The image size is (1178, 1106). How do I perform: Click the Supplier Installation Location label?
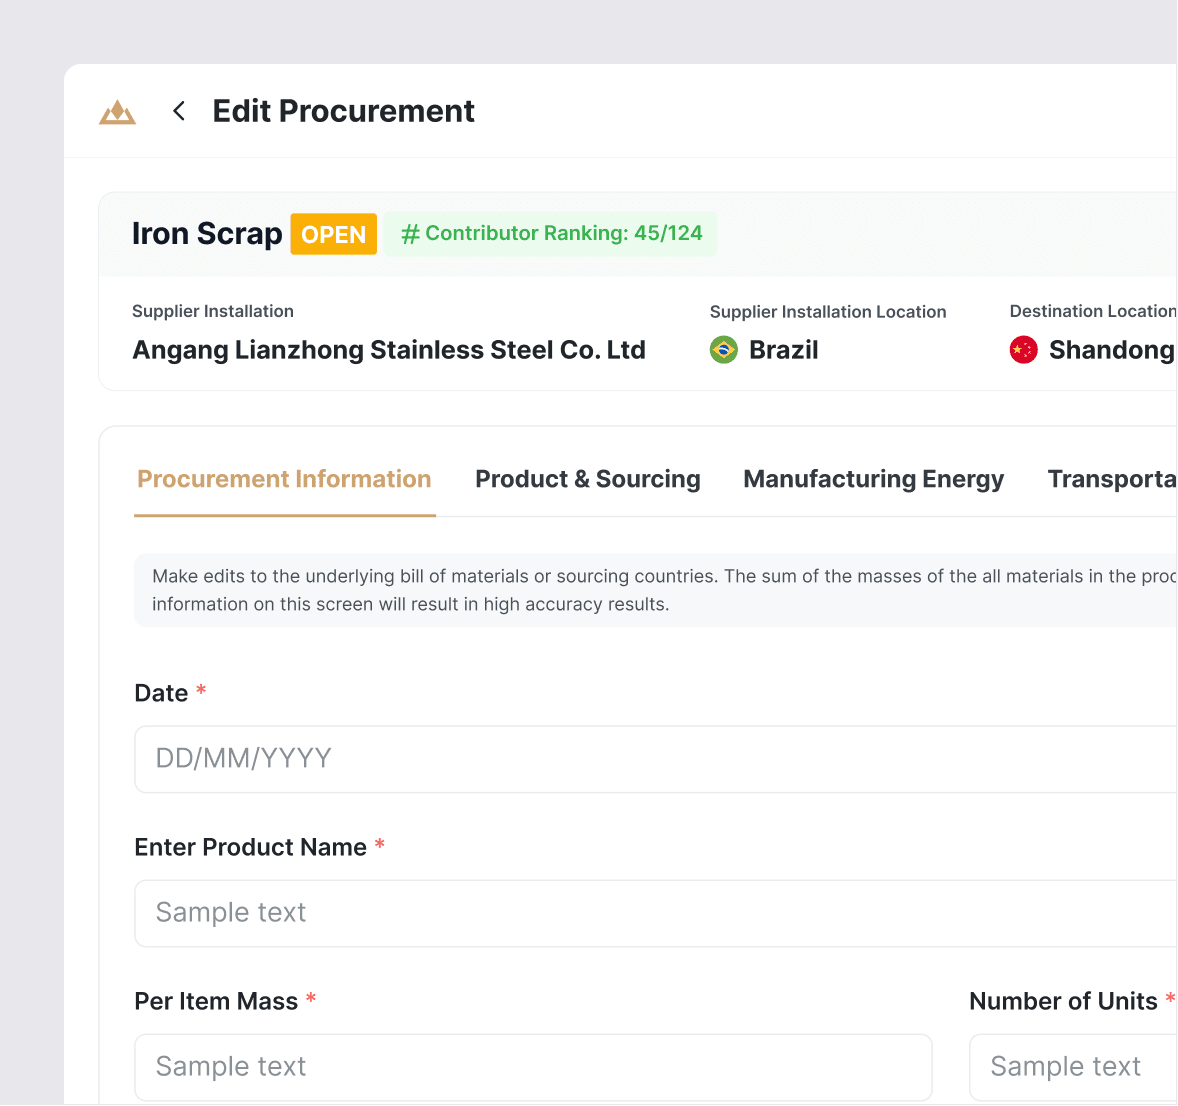(x=828, y=312)
